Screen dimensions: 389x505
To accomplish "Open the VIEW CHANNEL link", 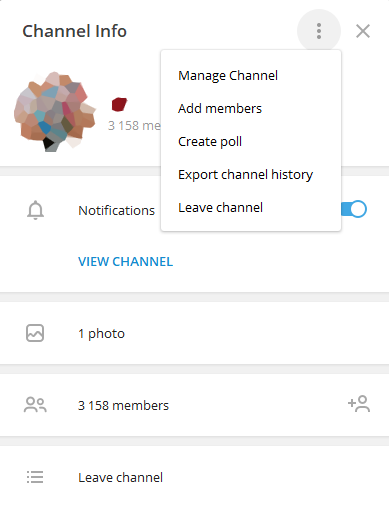I will tap(126, 262).
